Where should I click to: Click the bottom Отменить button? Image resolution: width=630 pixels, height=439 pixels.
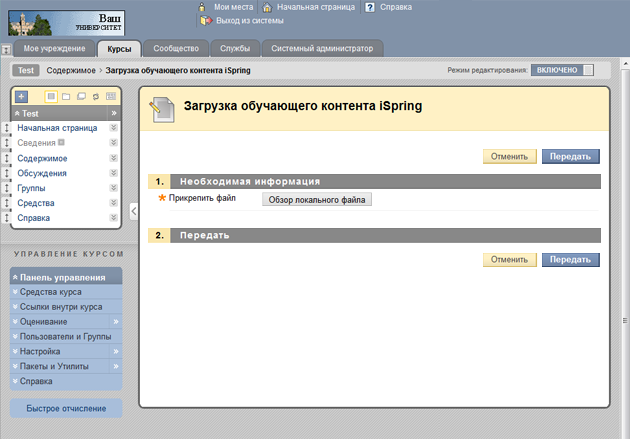(509, 260)
